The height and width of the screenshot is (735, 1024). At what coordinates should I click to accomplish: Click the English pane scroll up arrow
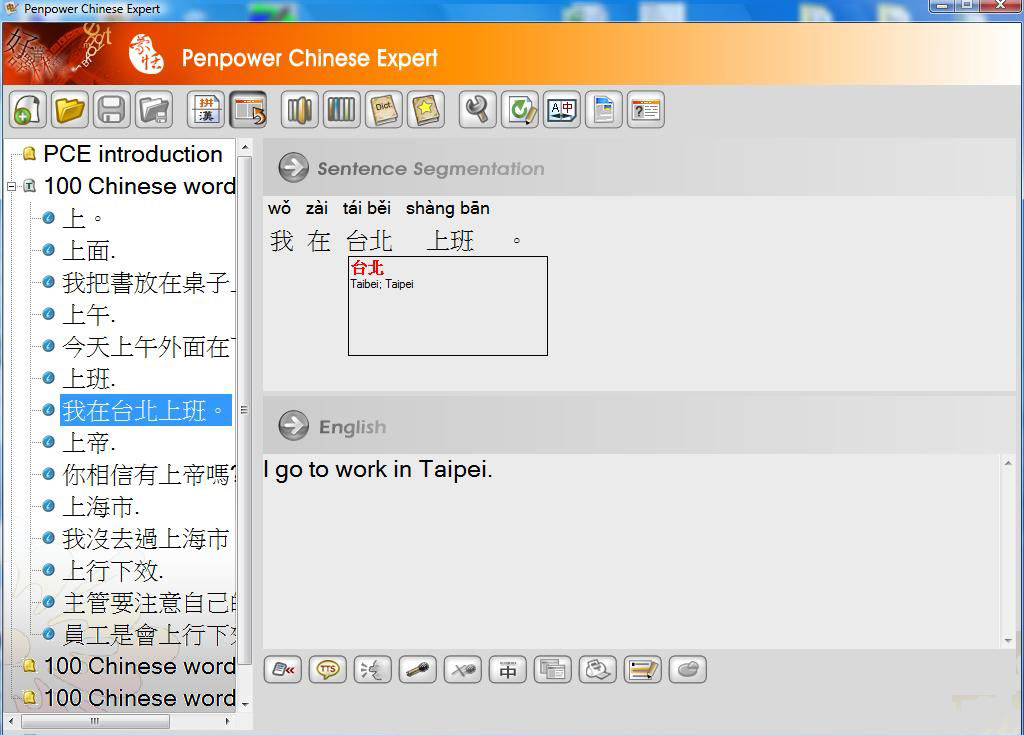coord(1008,463)
